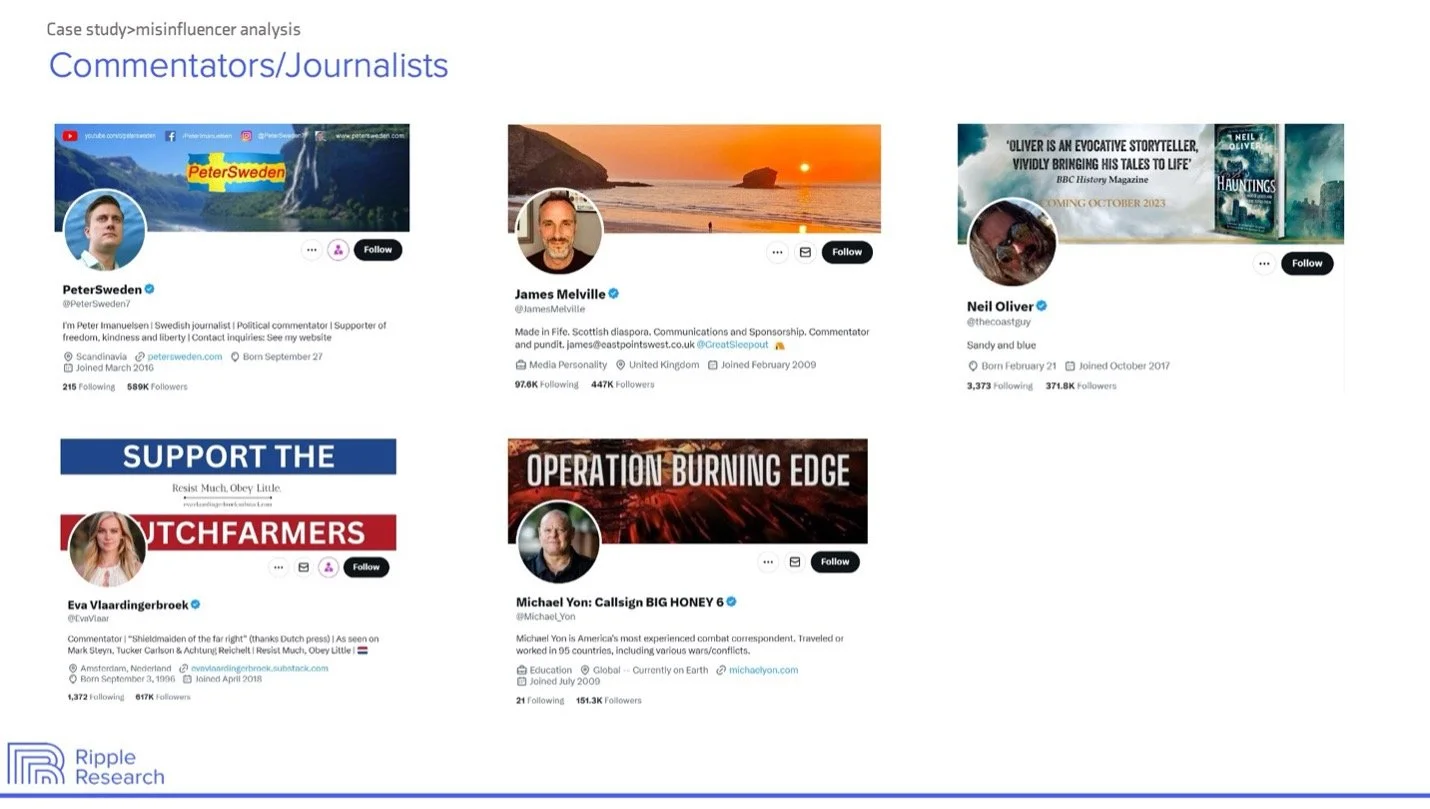Viewport: 1430px width, 809px height.
Task: Click James Melville's verified badge
Action: point(614,294)
